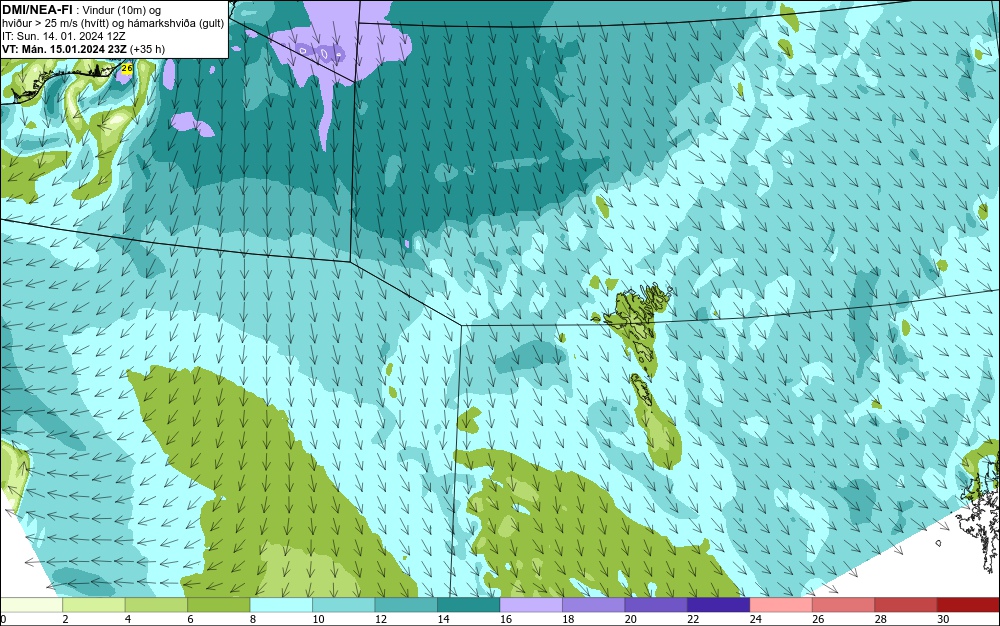This screenshot has height=626, width=1000.
Task: Click the 14–16 m/s dark teal legend swatch
Action: point(469,604)
